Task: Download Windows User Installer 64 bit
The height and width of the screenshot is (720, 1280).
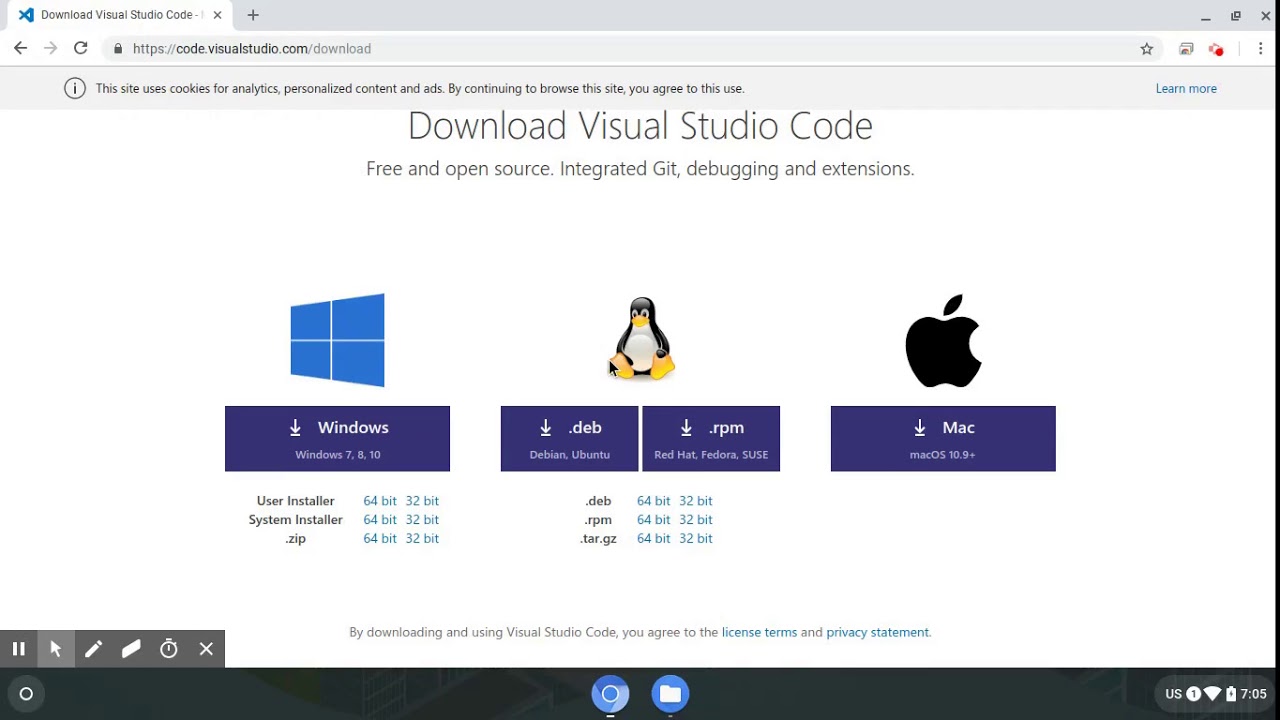Action: (380, 501)
